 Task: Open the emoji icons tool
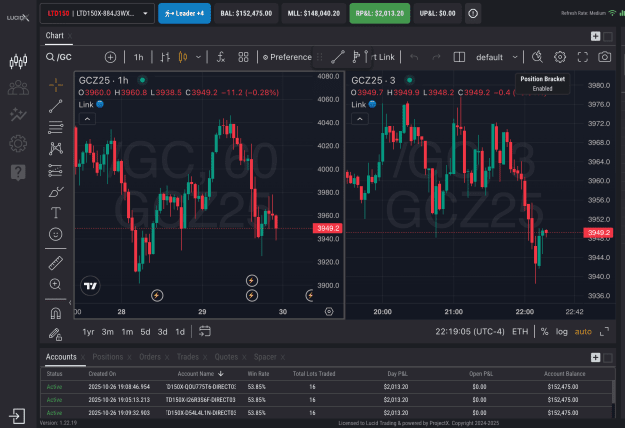click(56, 234)
